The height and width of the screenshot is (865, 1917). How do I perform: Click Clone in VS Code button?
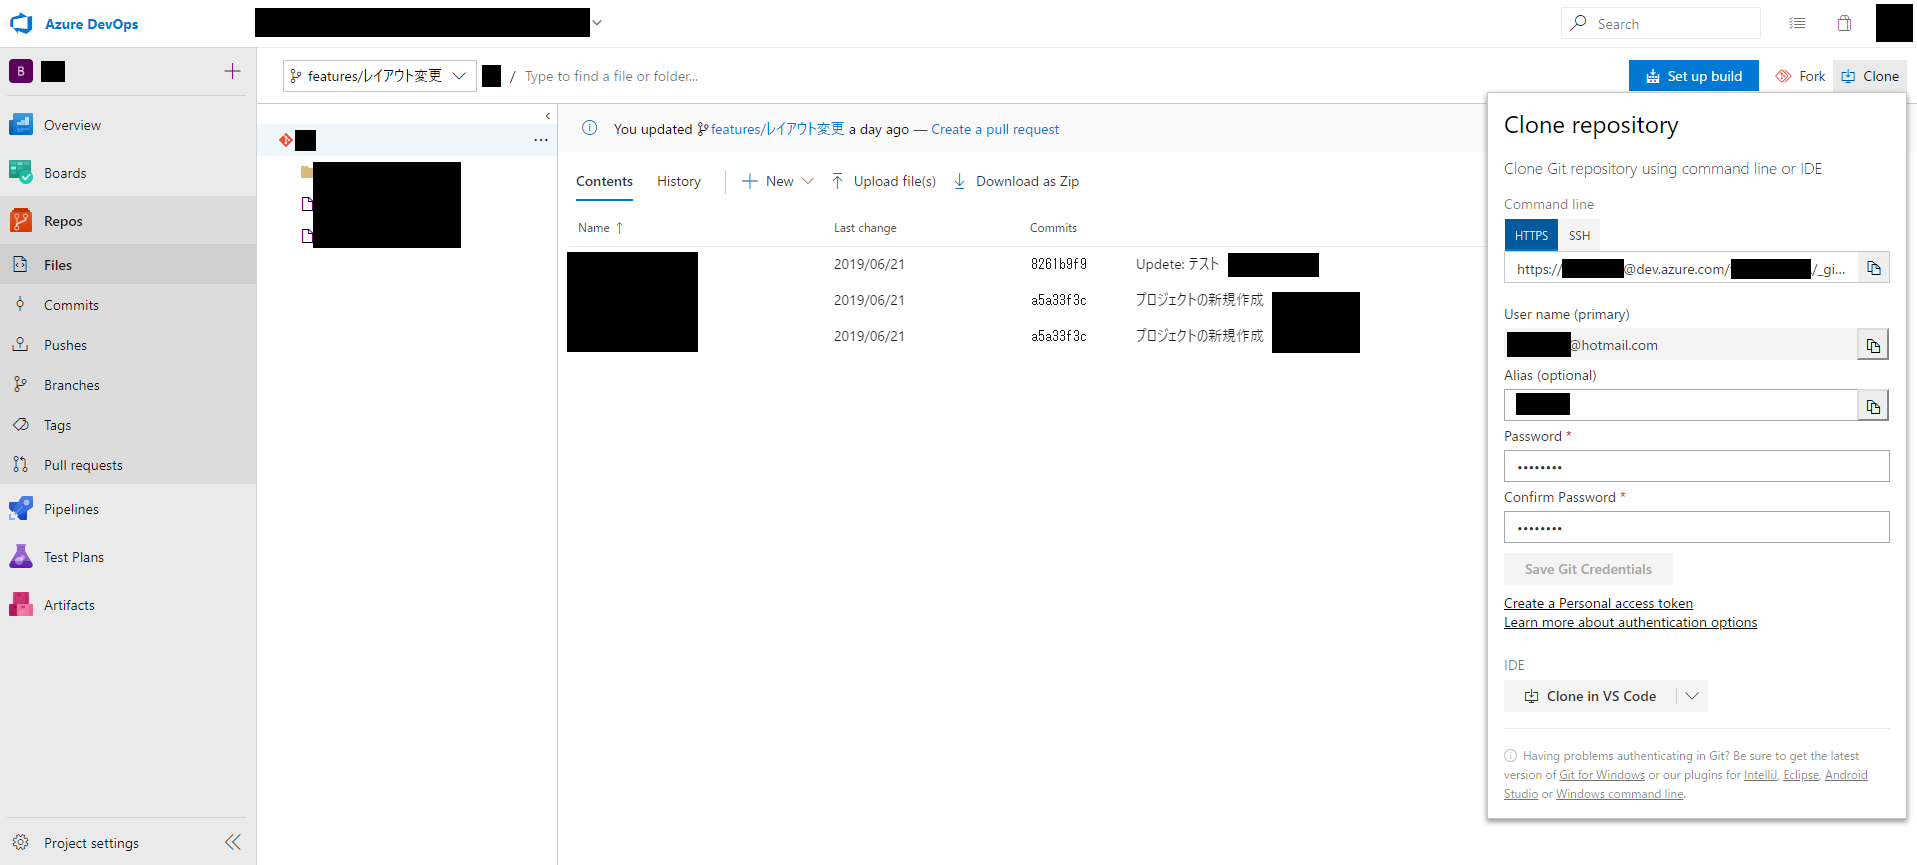point(1590,696)
